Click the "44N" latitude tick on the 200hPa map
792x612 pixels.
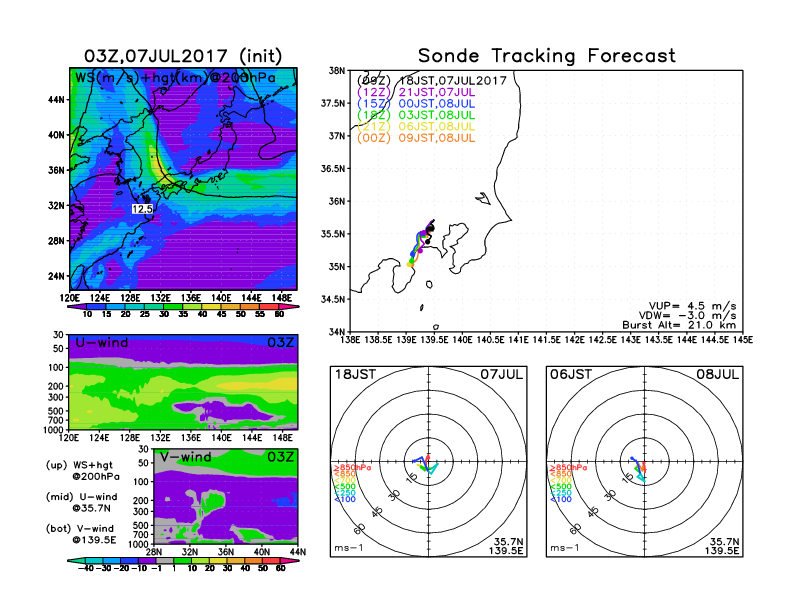point(56,100)
